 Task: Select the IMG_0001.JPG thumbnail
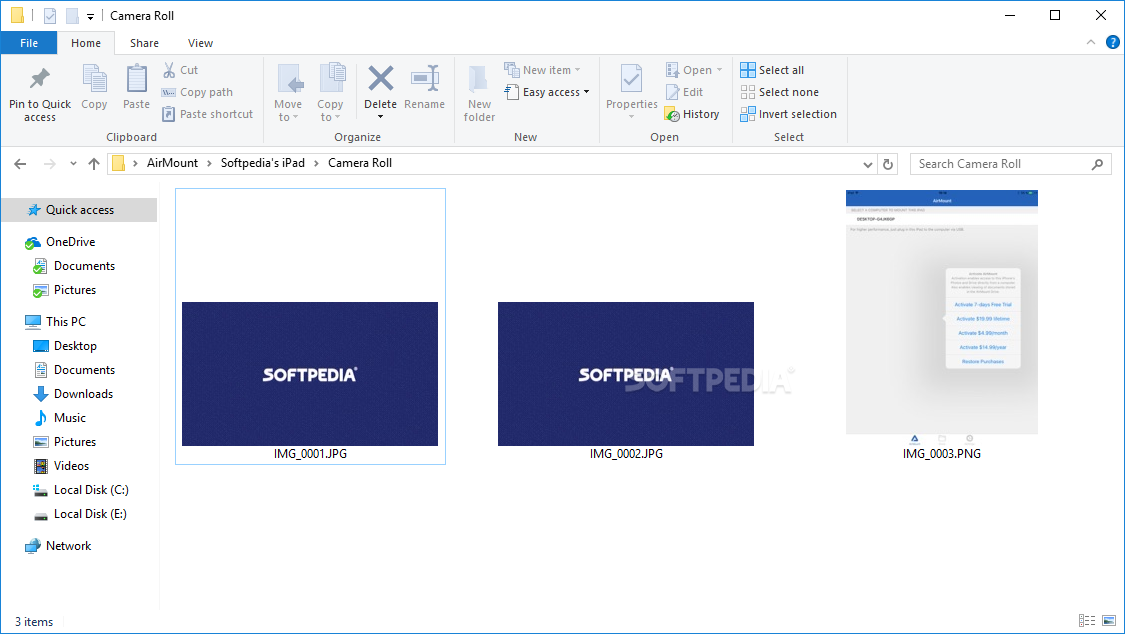(310, 374)
